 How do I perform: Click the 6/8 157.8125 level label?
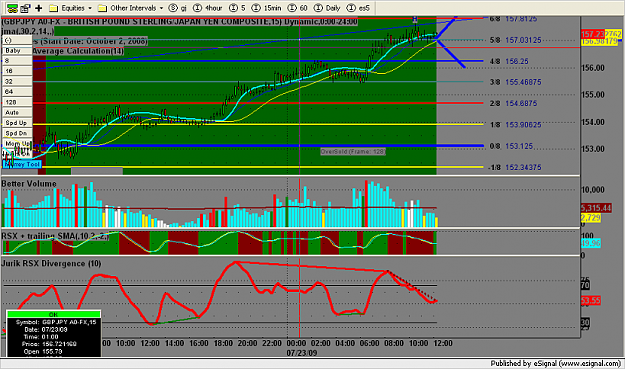tap(513, 19)
